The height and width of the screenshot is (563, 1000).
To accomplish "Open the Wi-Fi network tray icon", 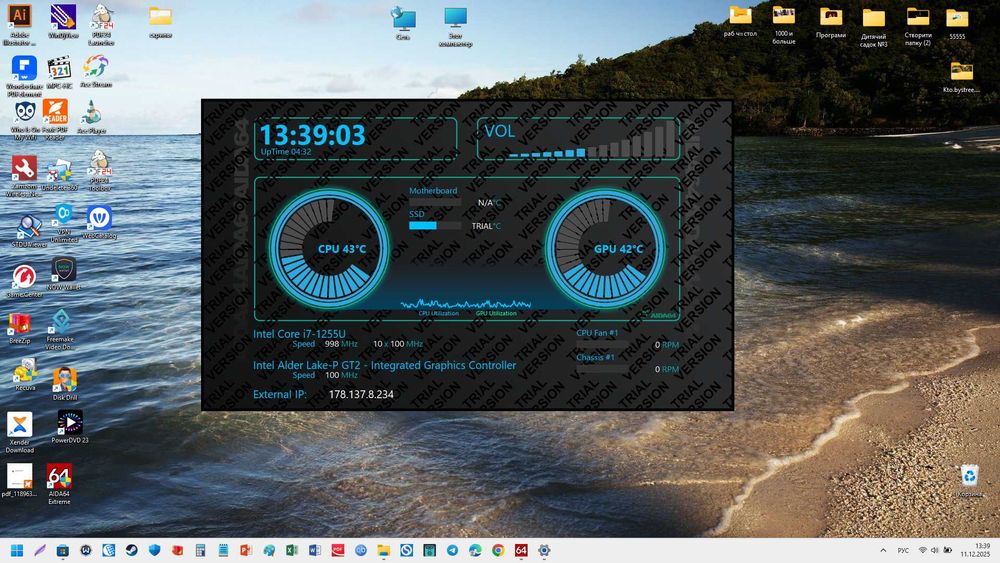I will point(923,550).
